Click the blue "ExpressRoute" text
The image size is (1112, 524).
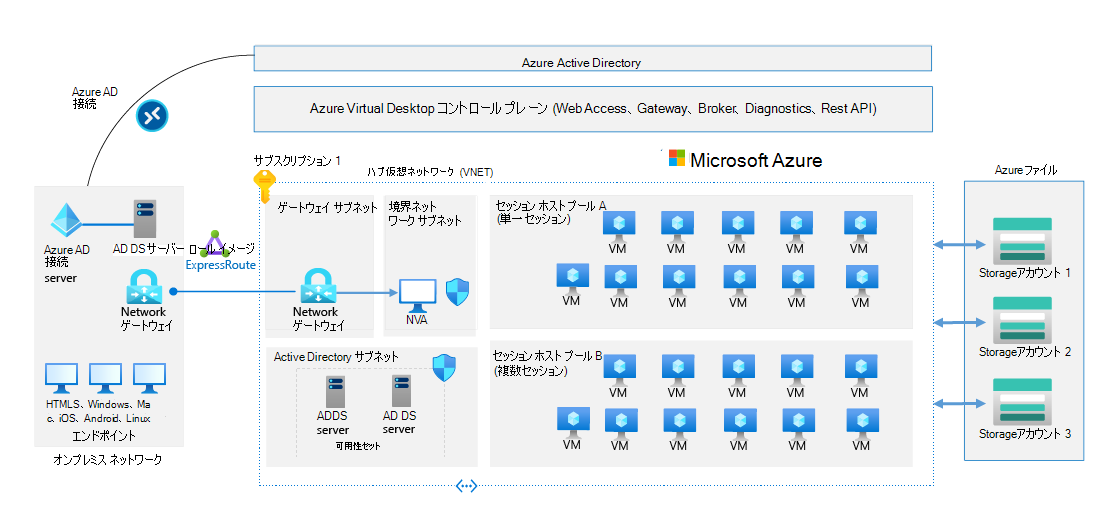point(221,265)
